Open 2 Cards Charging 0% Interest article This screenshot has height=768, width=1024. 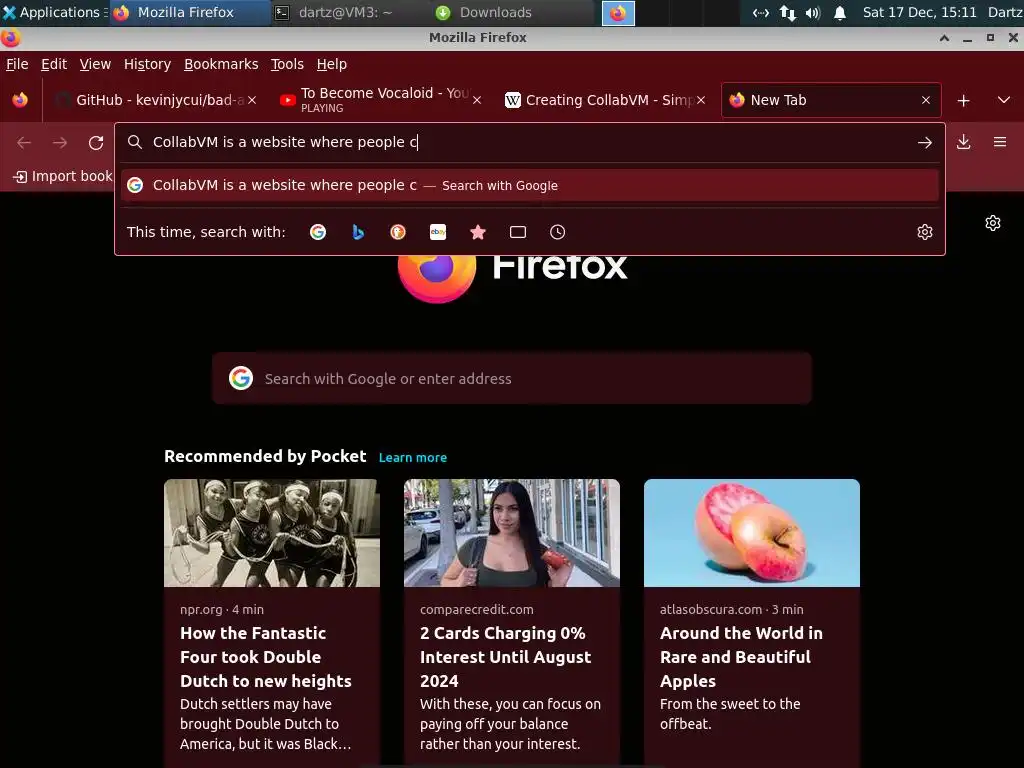click(505, 657)
